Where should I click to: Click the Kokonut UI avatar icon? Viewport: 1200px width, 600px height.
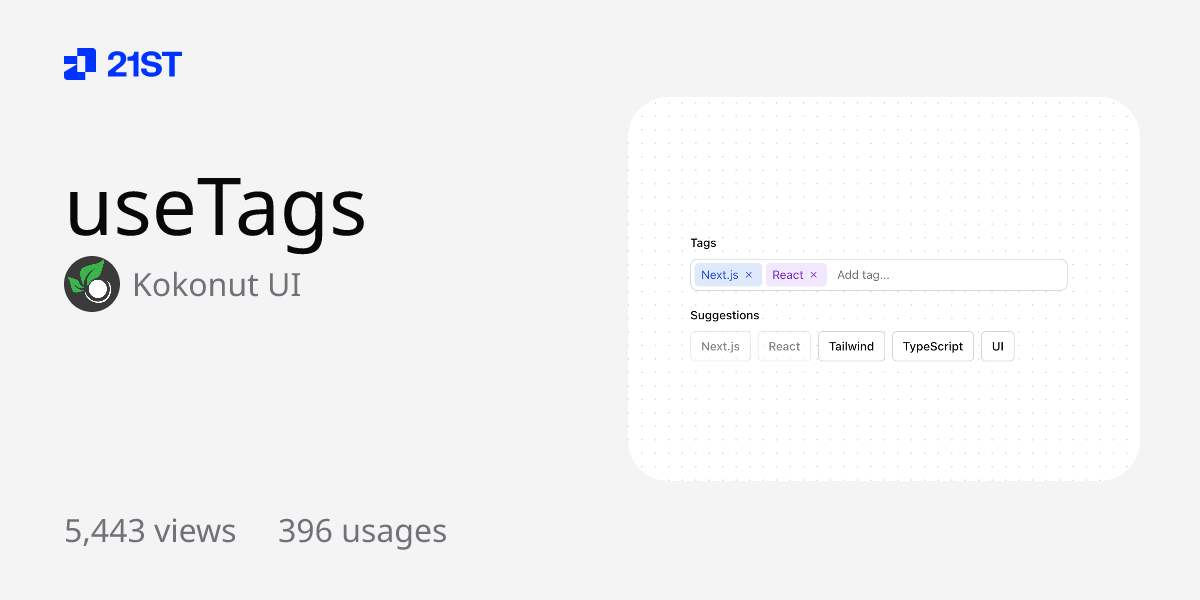tap(92, 284)
